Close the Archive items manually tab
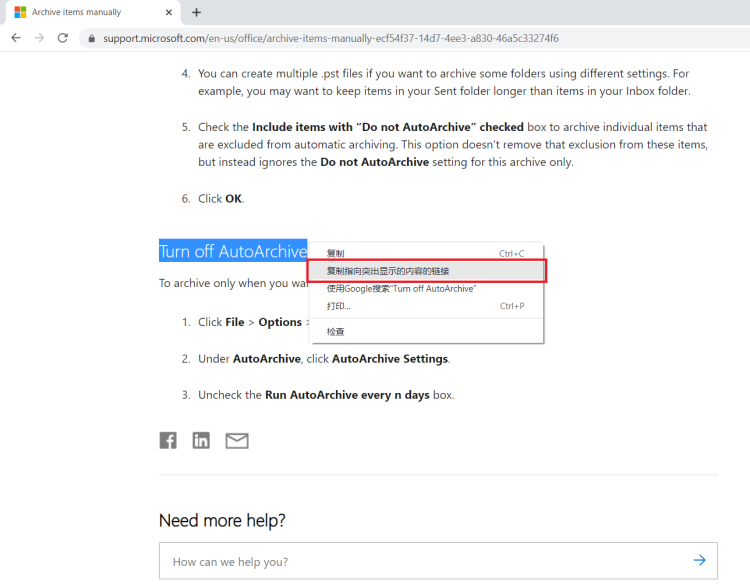Viewport: 750px width, 588px height. tap(168, 12)
